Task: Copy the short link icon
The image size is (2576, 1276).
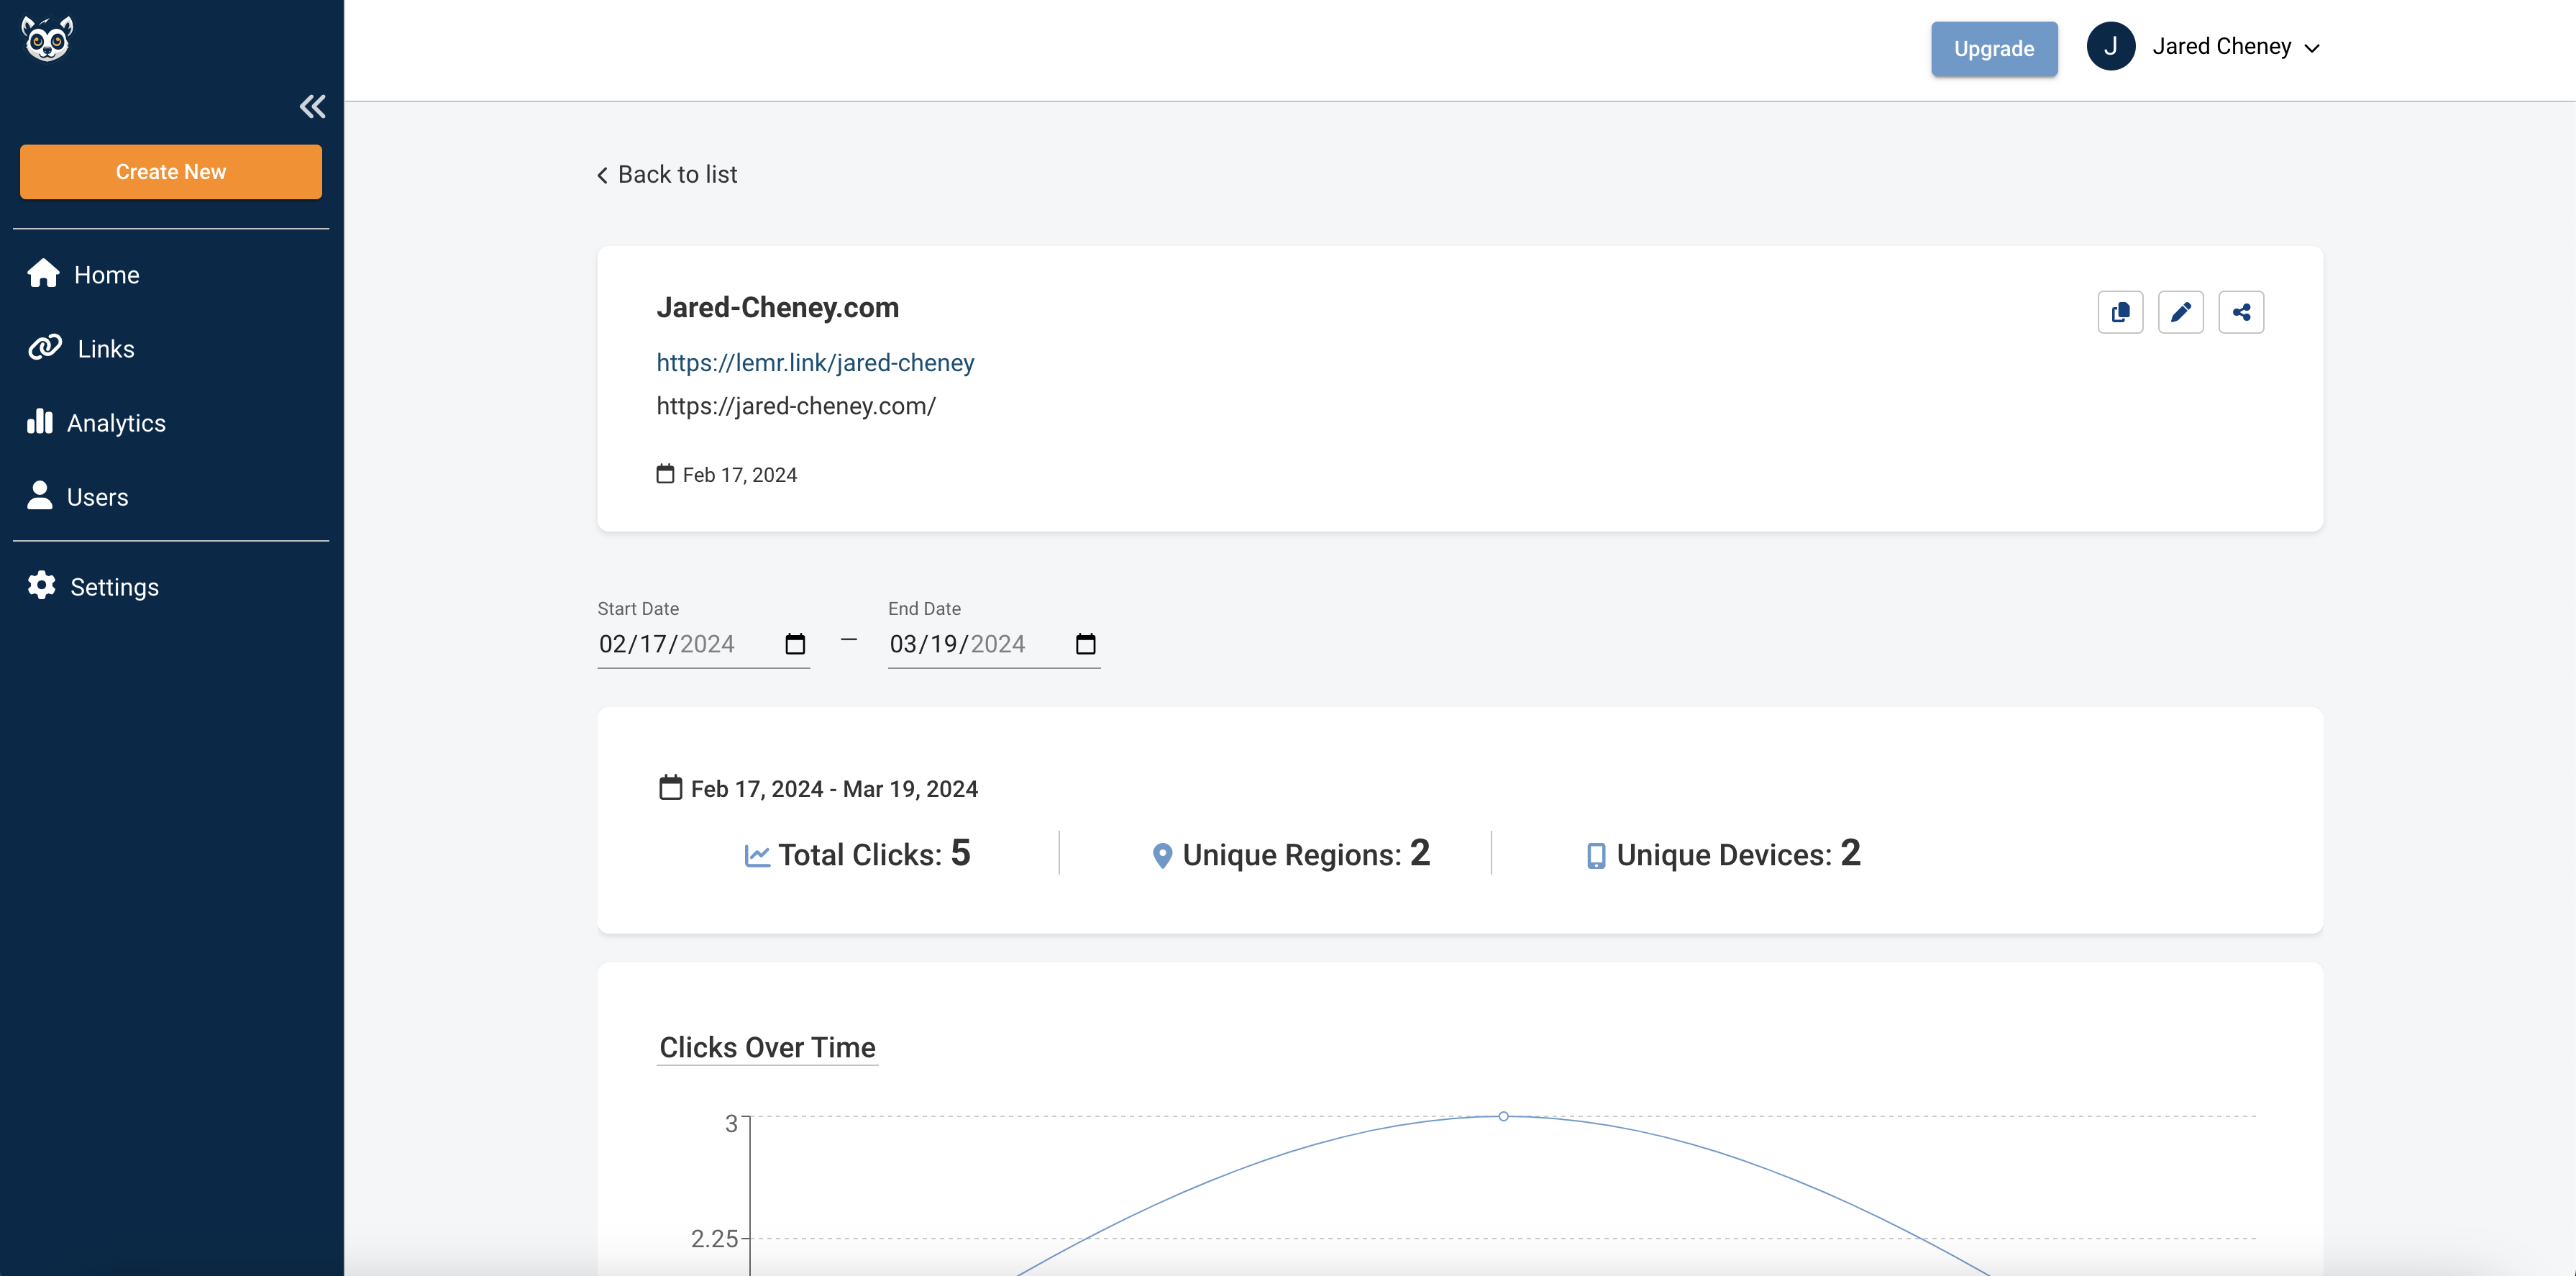Action: point(2120,312)
